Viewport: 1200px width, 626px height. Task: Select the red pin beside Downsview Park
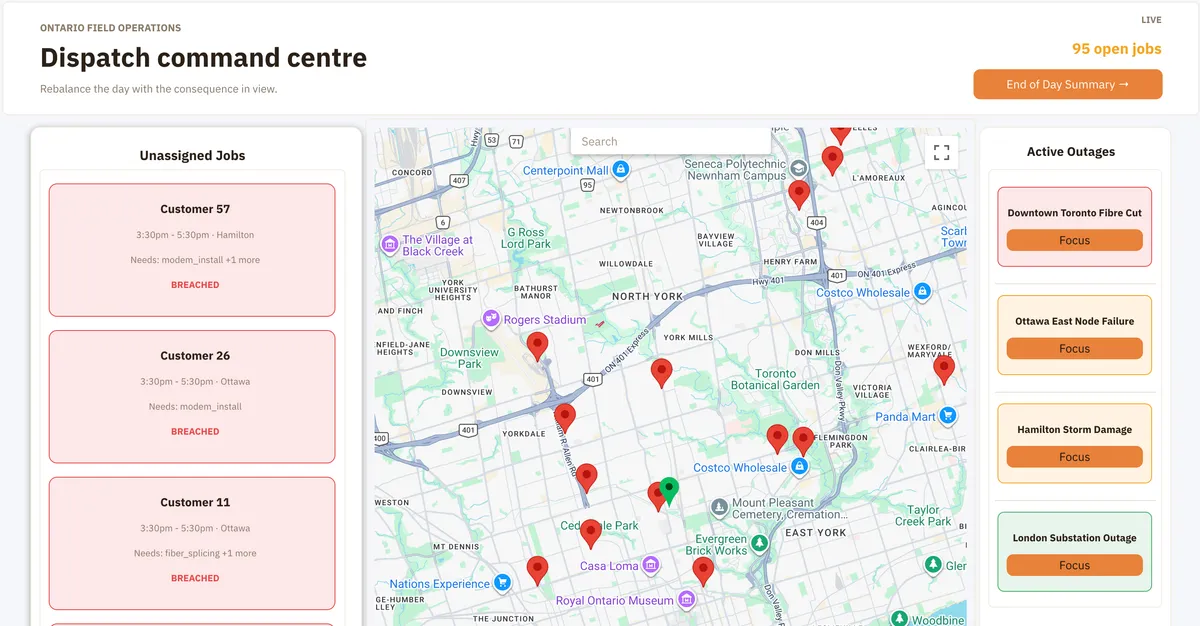[x=538, y=346]
